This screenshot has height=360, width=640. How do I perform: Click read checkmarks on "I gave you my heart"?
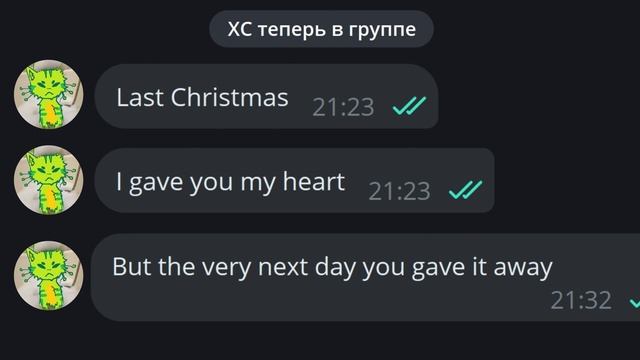pos(465,190)
